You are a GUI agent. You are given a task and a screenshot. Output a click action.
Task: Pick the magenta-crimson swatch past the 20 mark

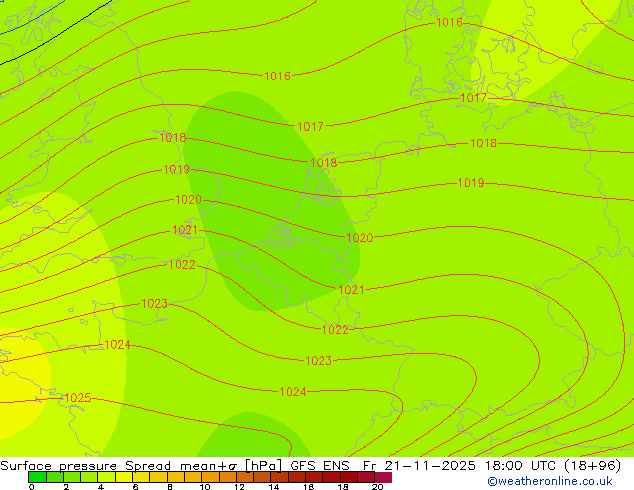(383, 477)
